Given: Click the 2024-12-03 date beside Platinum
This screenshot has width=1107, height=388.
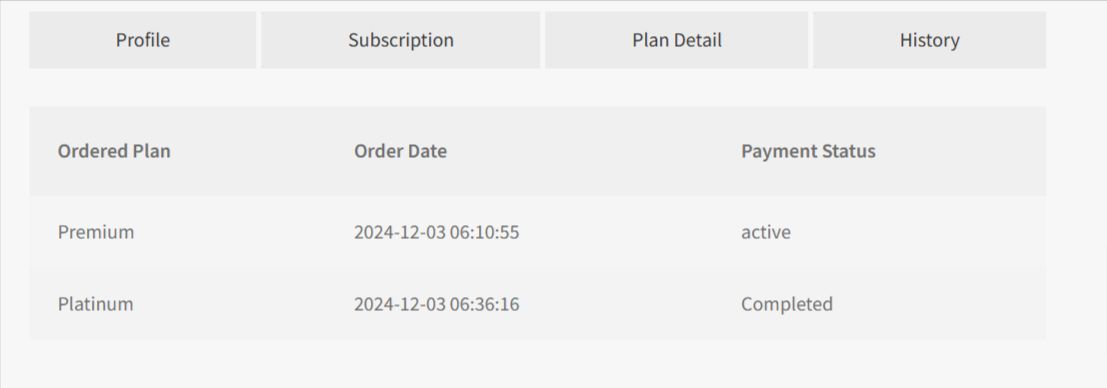Looking at the screenshot, I should point(400,304).
